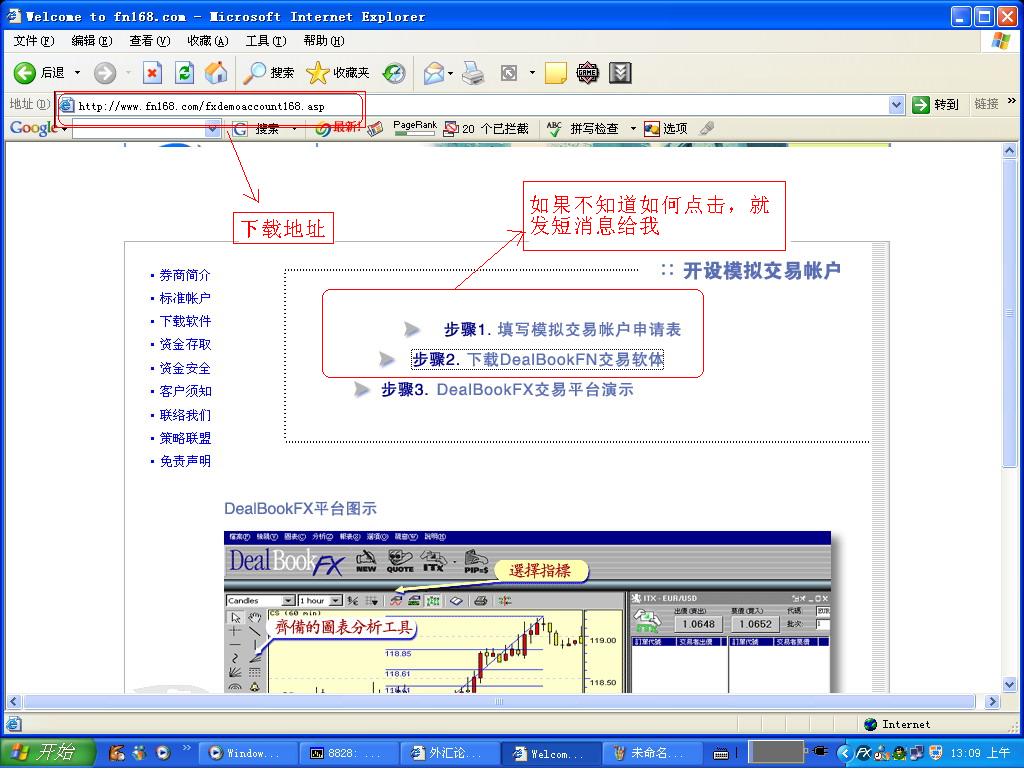Viewport: 1024px width, 773px height.
Task: Open Google toolbar 选项 options
Action: [x=665, y=129]
